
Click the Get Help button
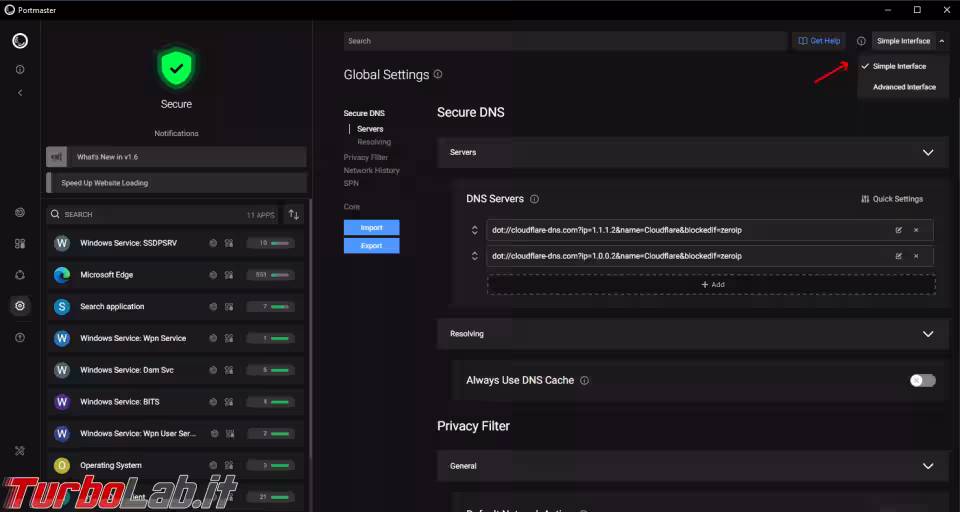click(x=819, y=41)
